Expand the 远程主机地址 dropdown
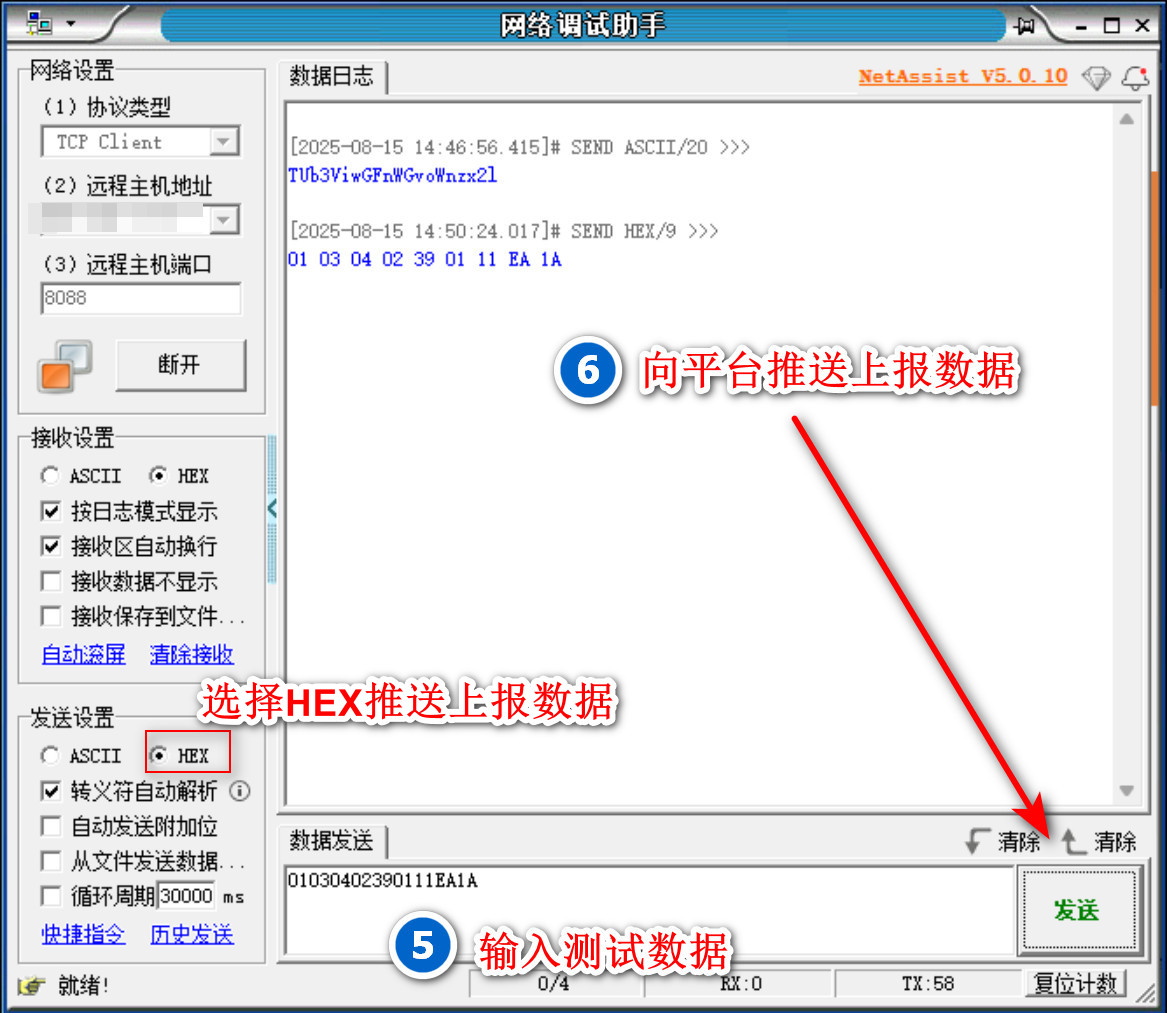 click(x=225, y=219)
